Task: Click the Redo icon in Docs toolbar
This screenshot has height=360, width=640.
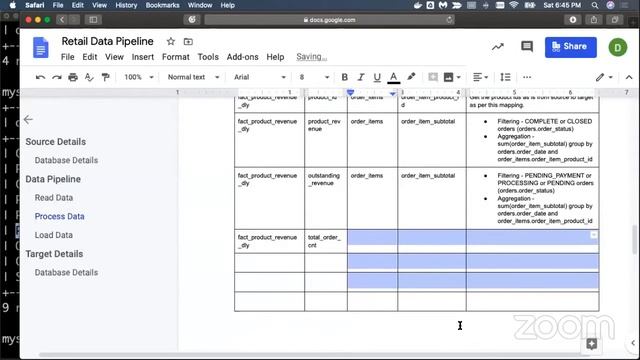Action: pyautogui.click(x=56, y=77)
